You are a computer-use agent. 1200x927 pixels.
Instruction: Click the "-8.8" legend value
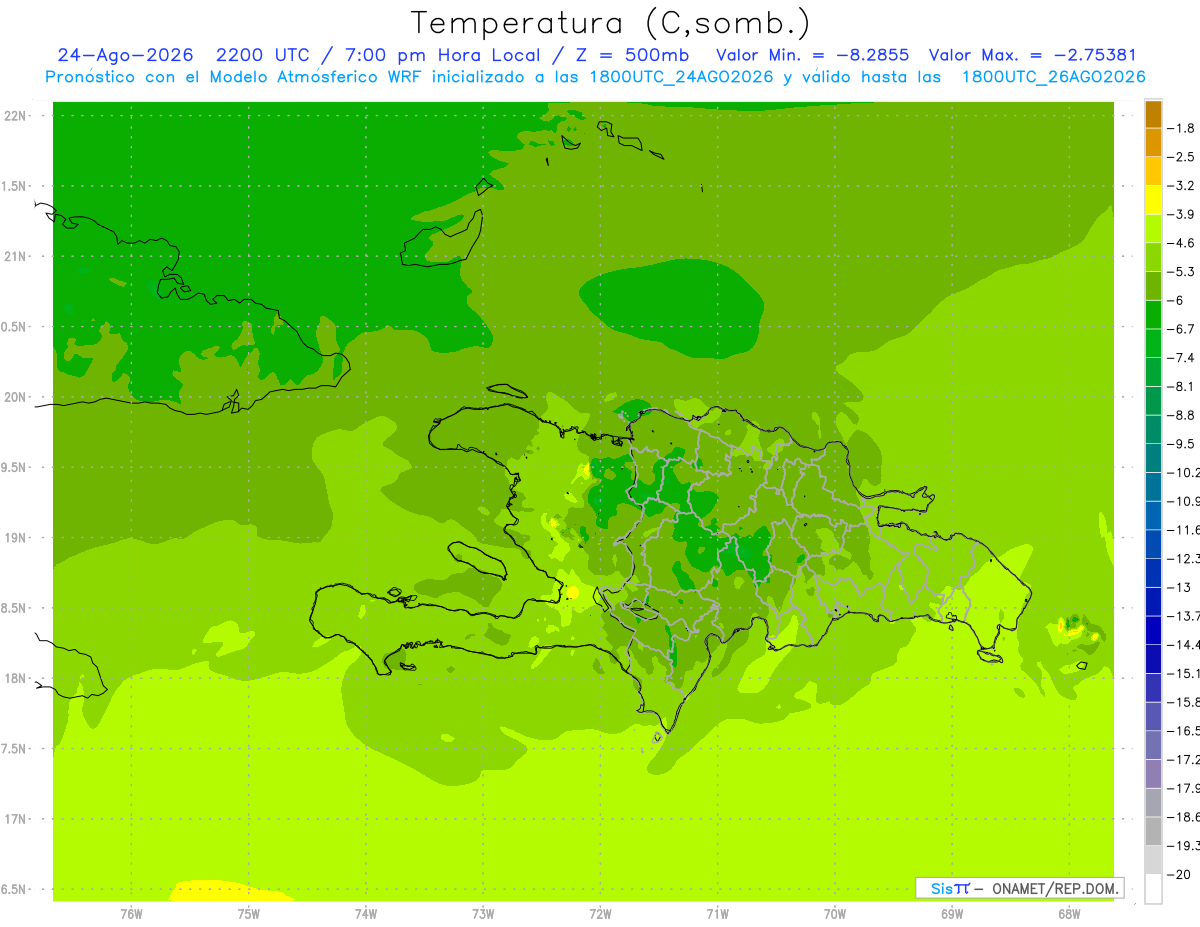coord(1181,415)
